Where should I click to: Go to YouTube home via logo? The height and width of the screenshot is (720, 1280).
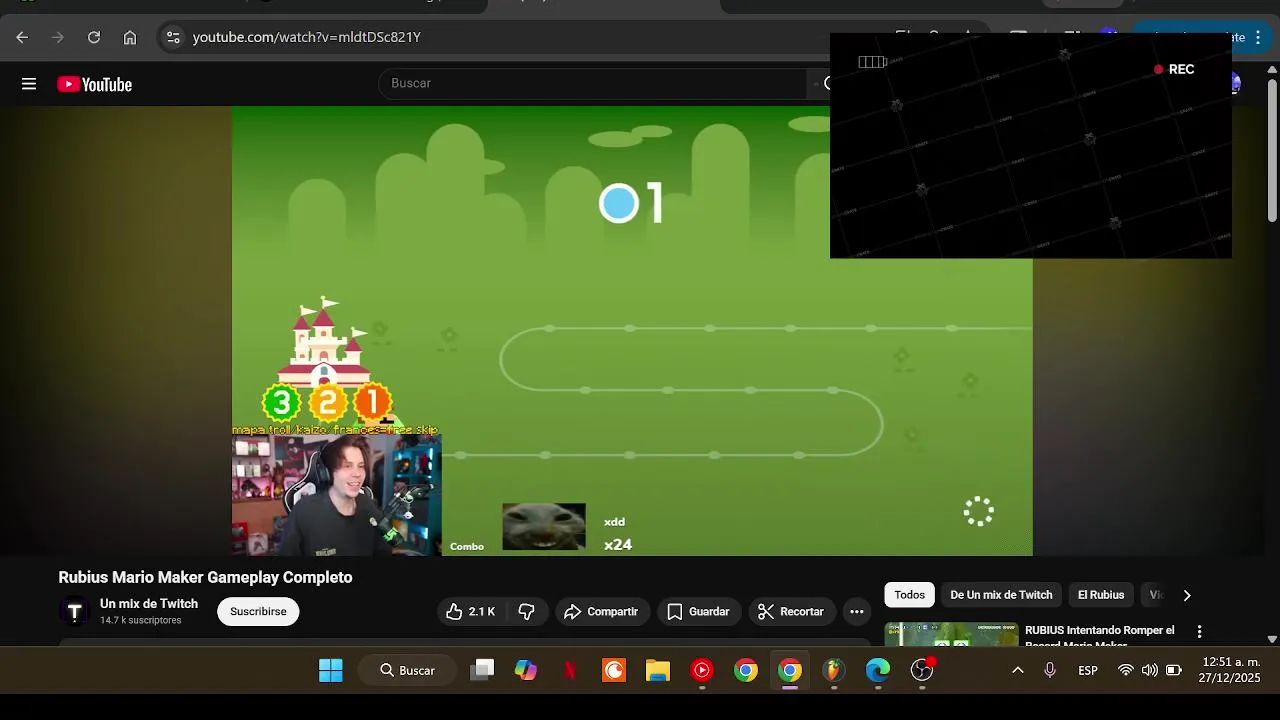click(95, 84)
